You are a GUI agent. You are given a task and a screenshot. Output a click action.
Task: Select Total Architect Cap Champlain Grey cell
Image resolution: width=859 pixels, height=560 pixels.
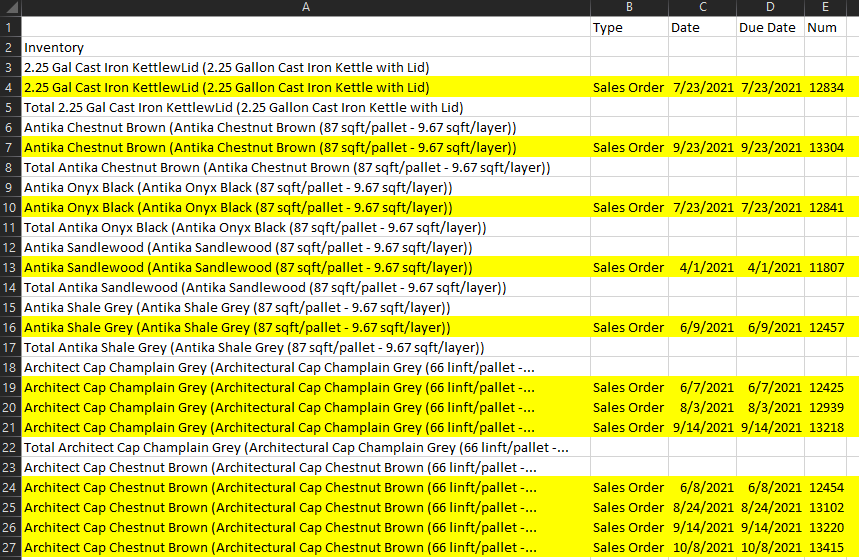click(306, 447)
